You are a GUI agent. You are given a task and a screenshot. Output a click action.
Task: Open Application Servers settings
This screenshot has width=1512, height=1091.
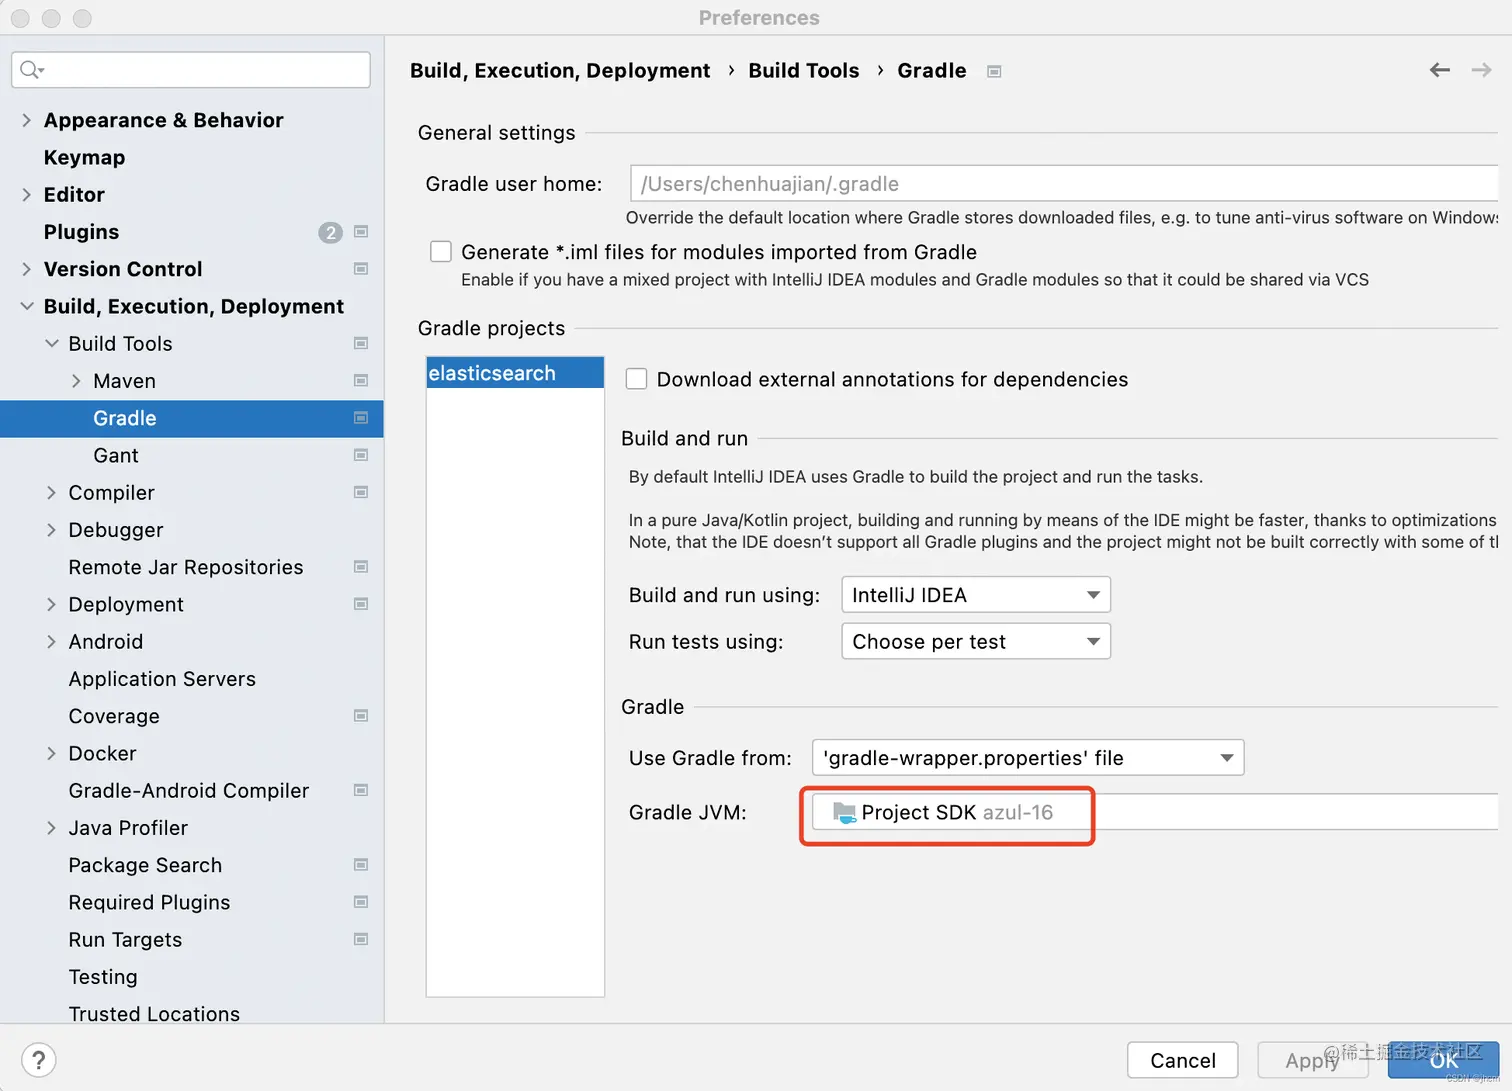tap(162, 679)
